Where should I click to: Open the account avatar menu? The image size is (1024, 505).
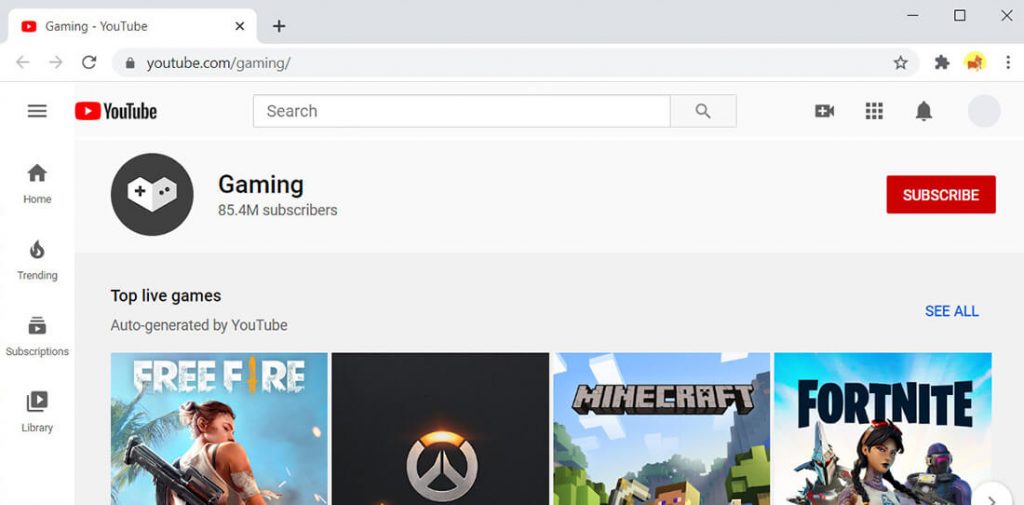click(984, 111)
